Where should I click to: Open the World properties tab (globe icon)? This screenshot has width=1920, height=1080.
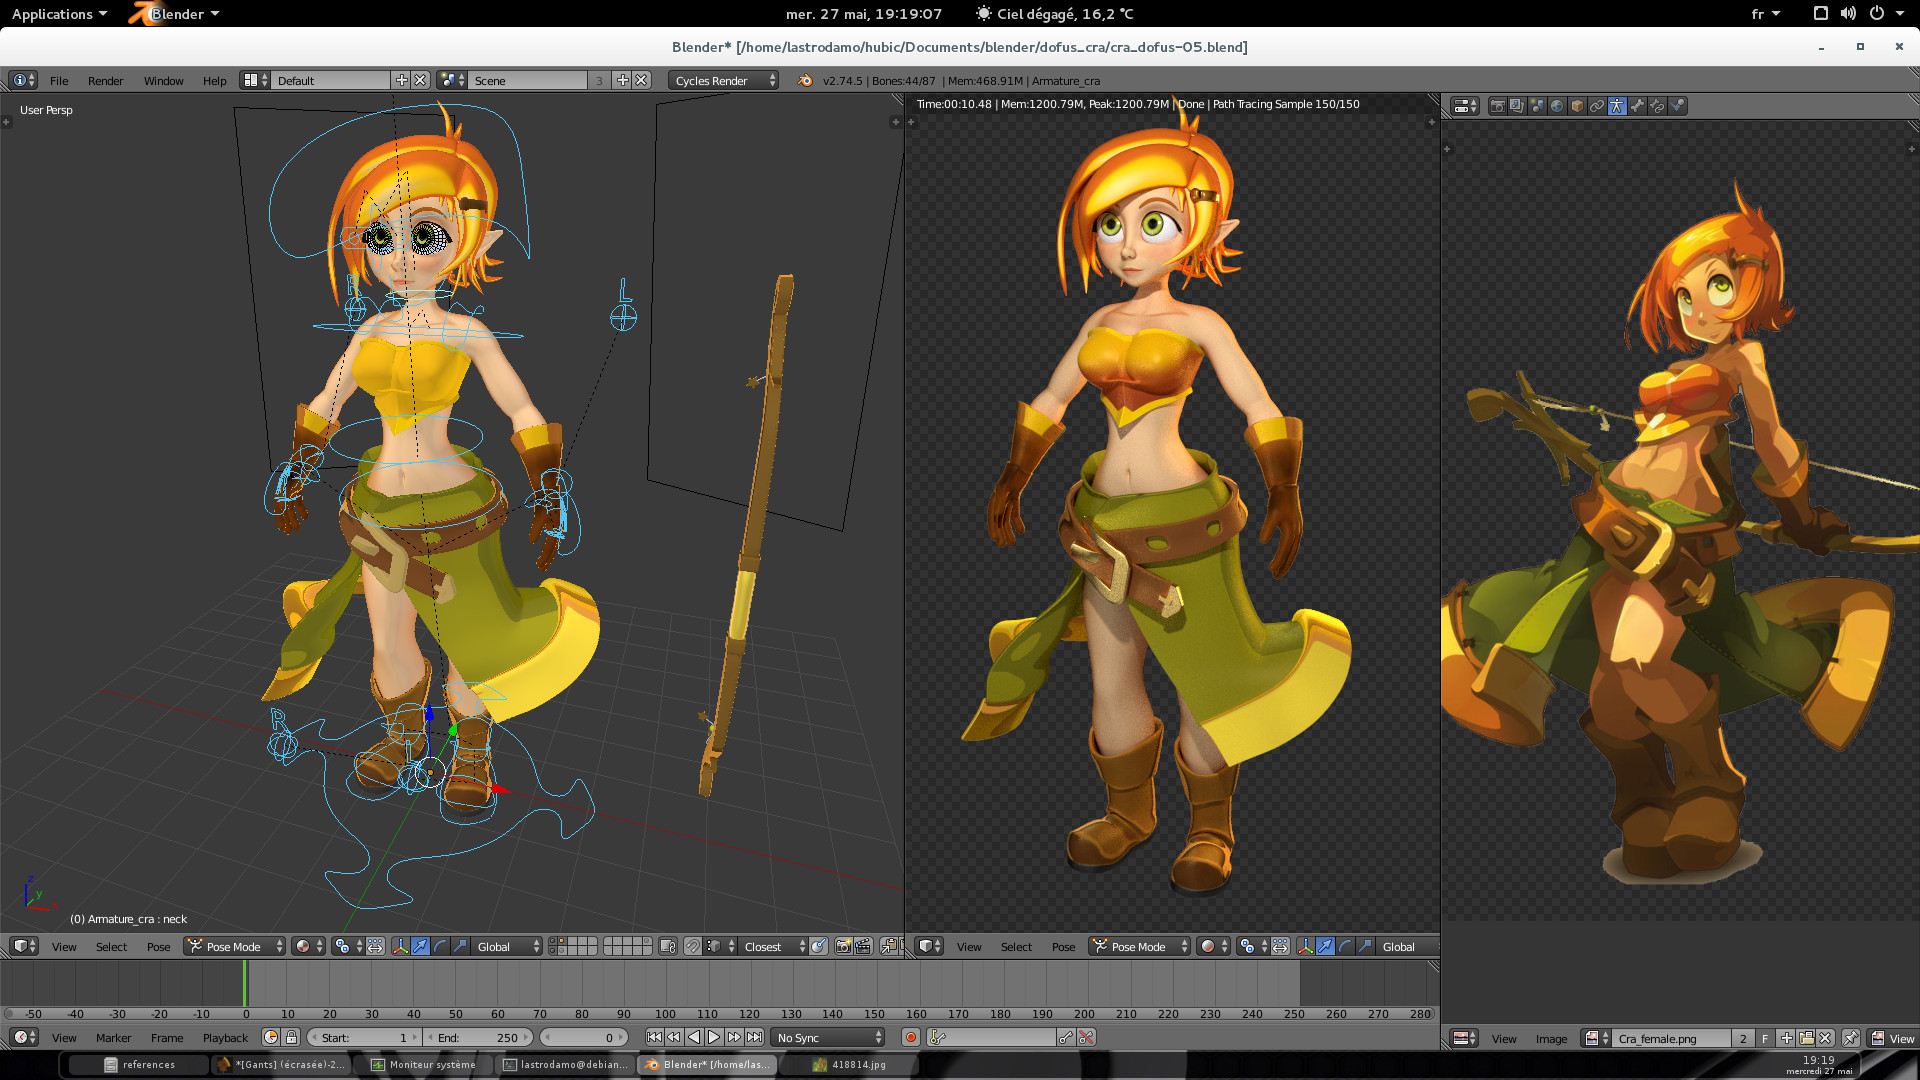pos(1557,106)
